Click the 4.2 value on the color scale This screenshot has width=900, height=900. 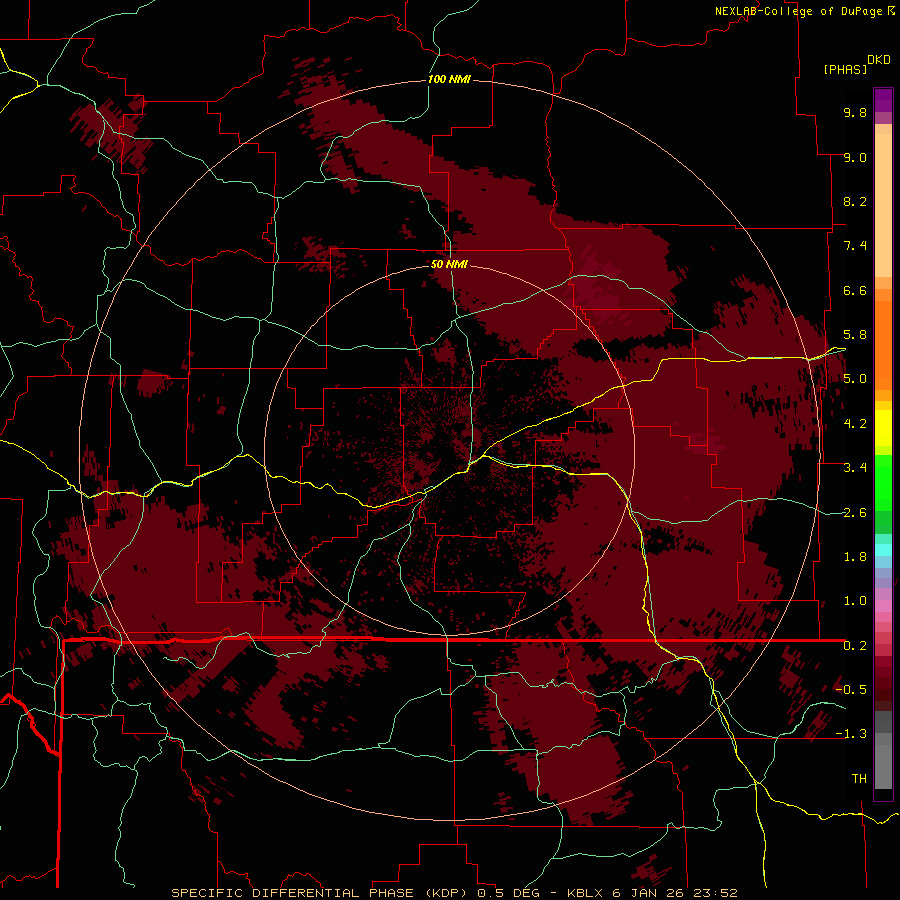click(x=855, y=424)
